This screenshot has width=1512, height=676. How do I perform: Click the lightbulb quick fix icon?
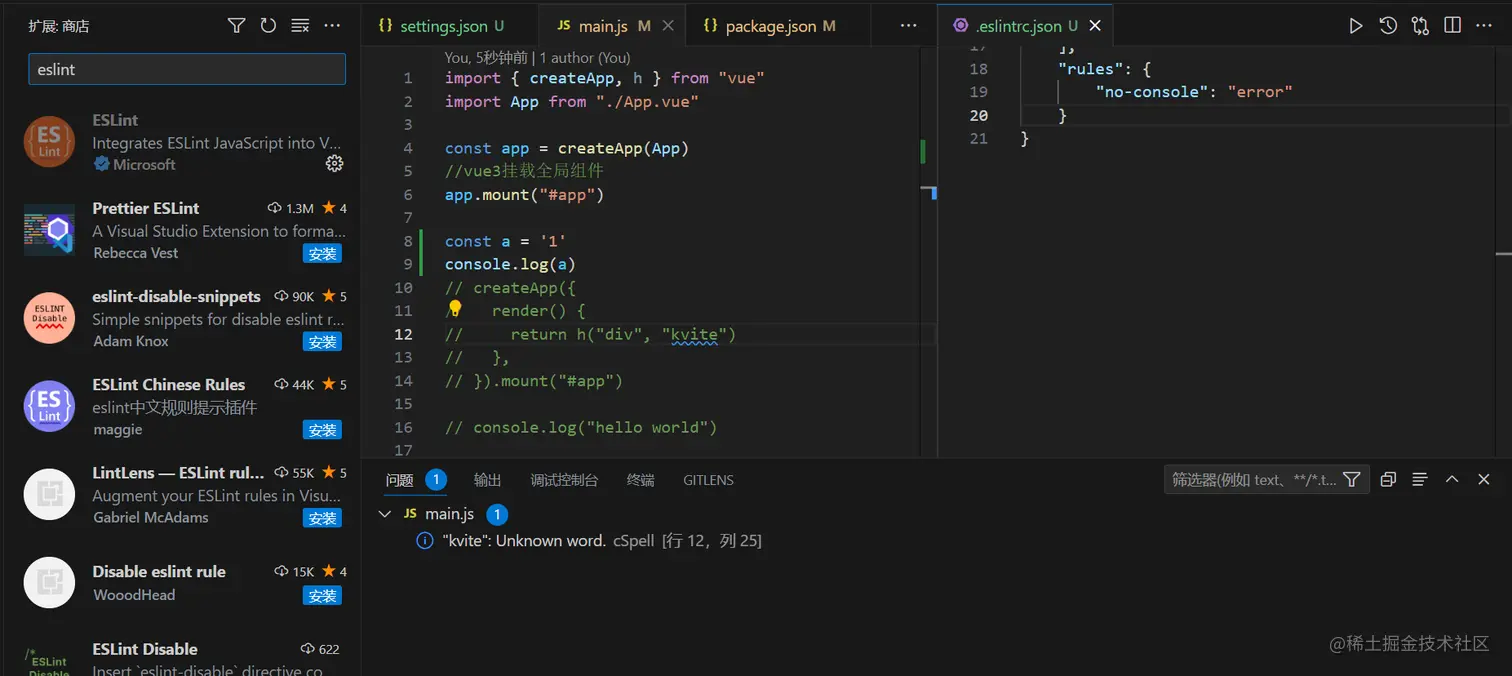coord(454,308)
